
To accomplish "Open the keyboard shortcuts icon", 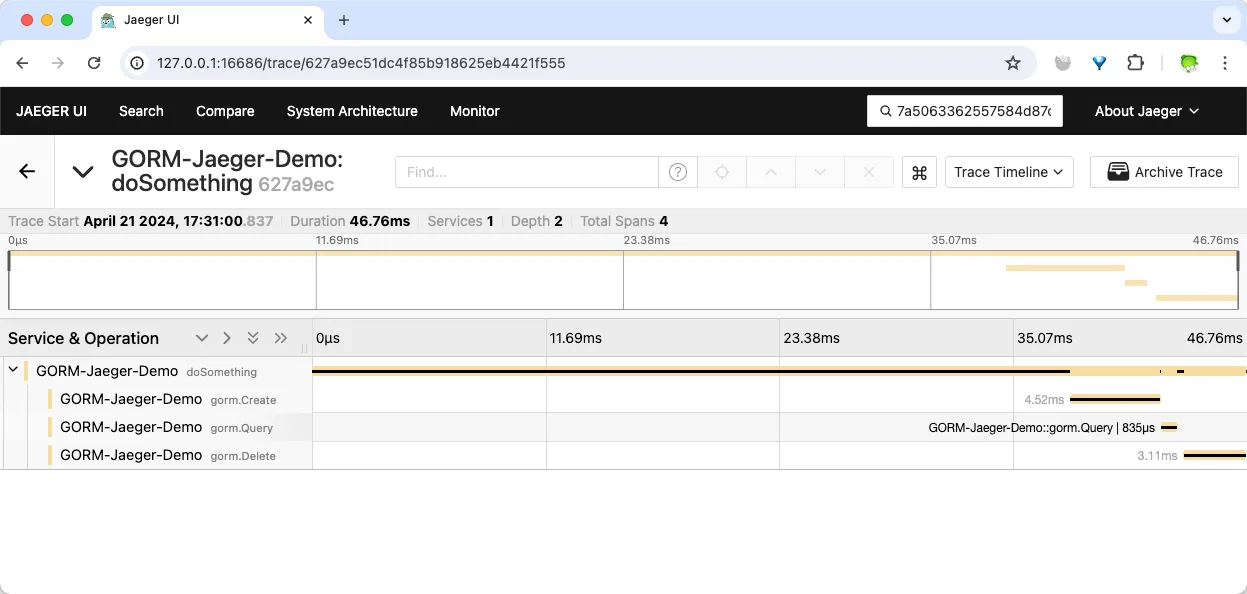I will click(x=919, y=172).
